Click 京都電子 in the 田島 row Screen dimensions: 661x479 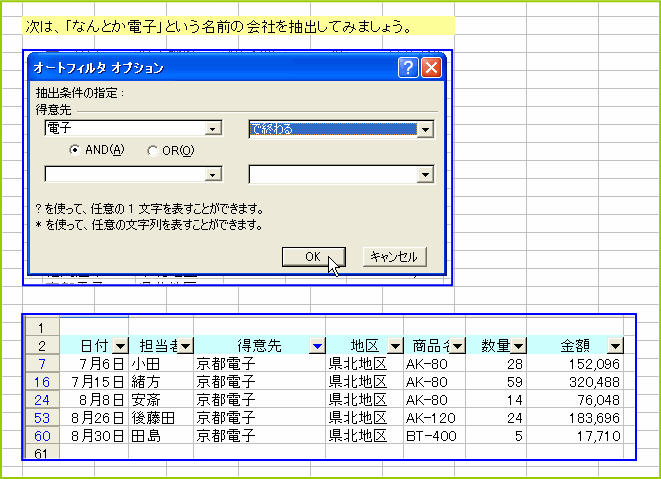[259, 436]
